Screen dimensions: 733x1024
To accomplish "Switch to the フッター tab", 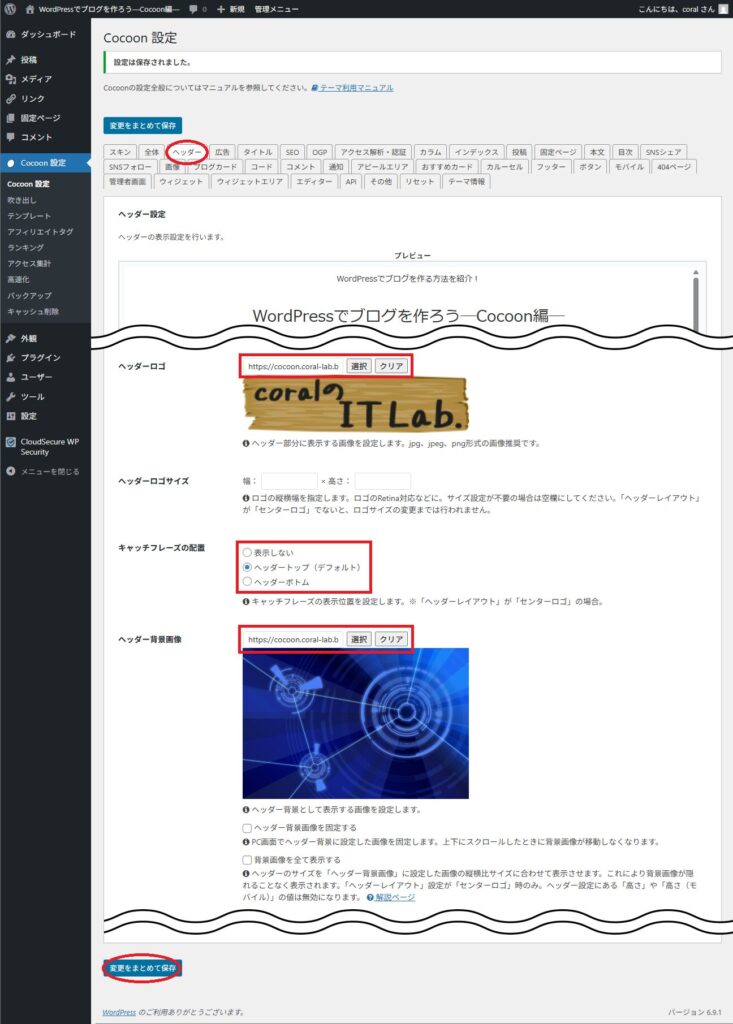I will tap(551, 167).
